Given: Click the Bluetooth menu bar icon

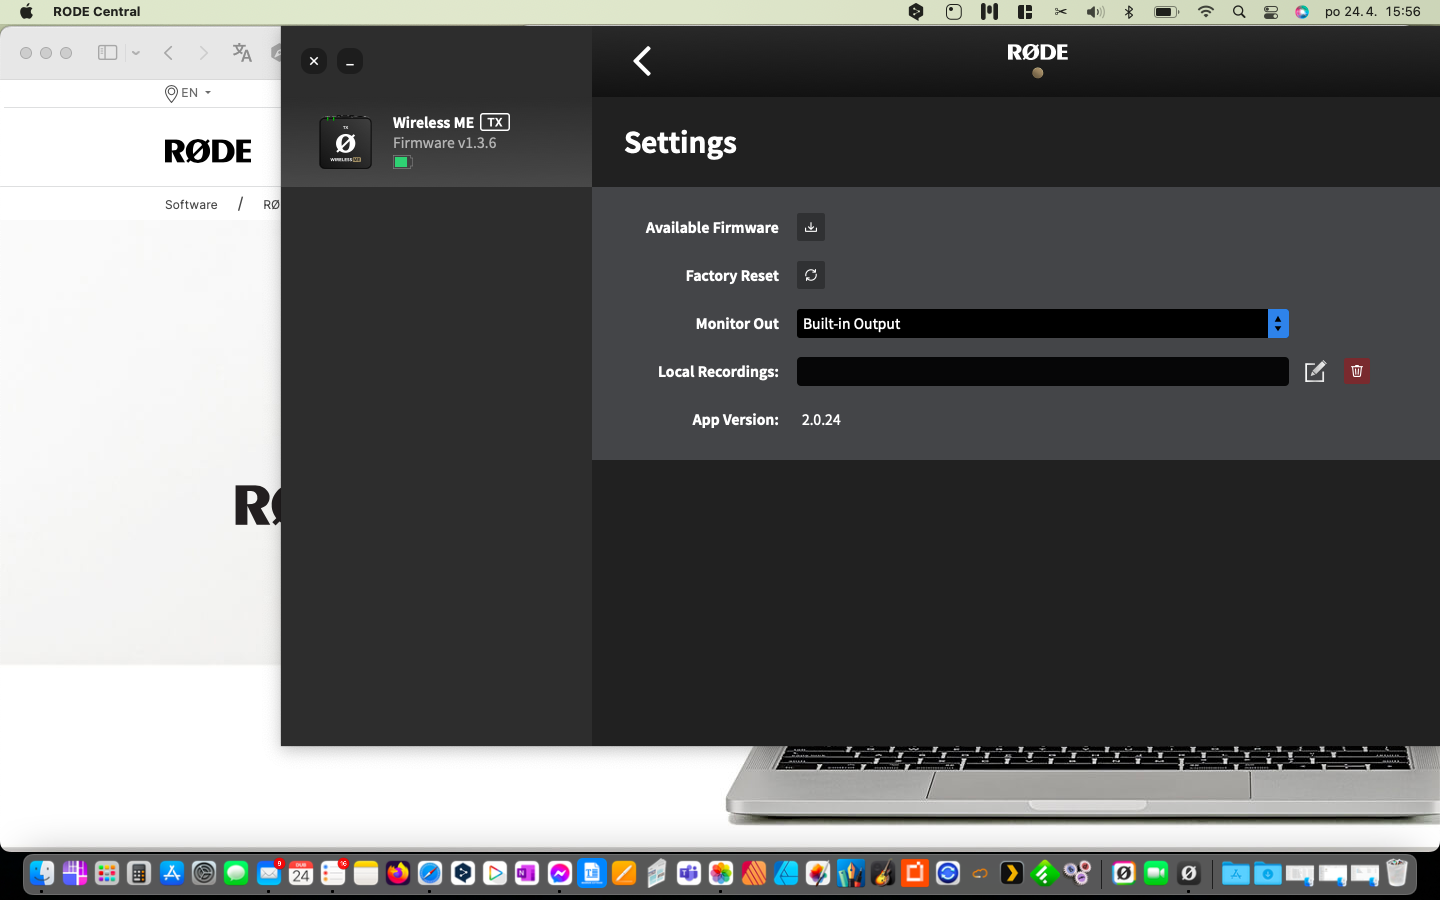Looking at the screenshot, I should [x=1129, y=12].
